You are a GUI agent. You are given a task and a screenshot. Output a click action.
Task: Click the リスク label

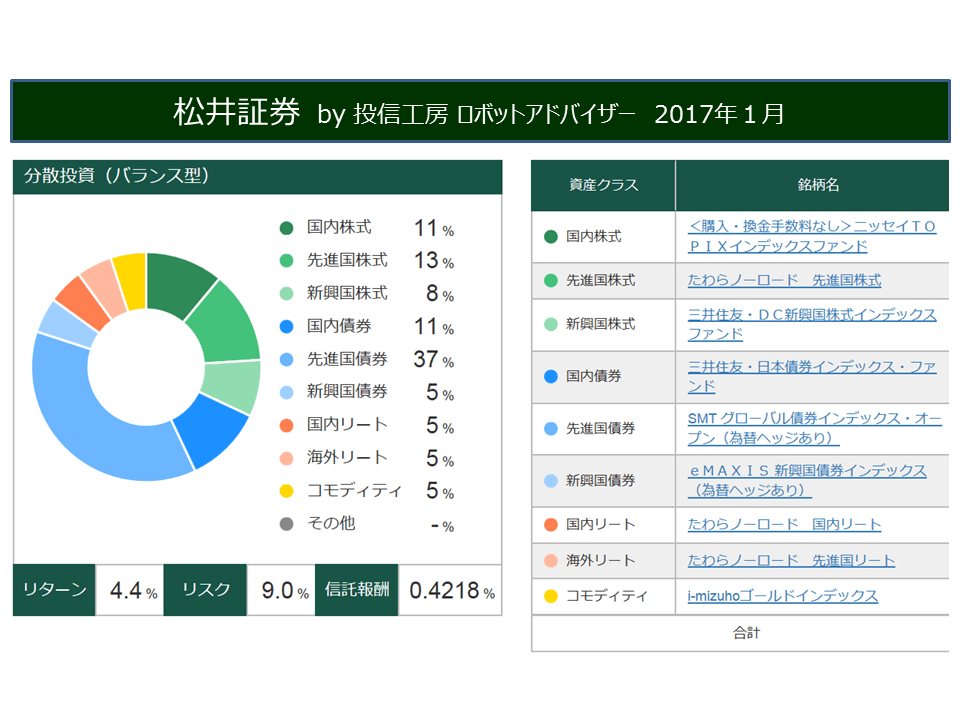[x=206, y=590]
